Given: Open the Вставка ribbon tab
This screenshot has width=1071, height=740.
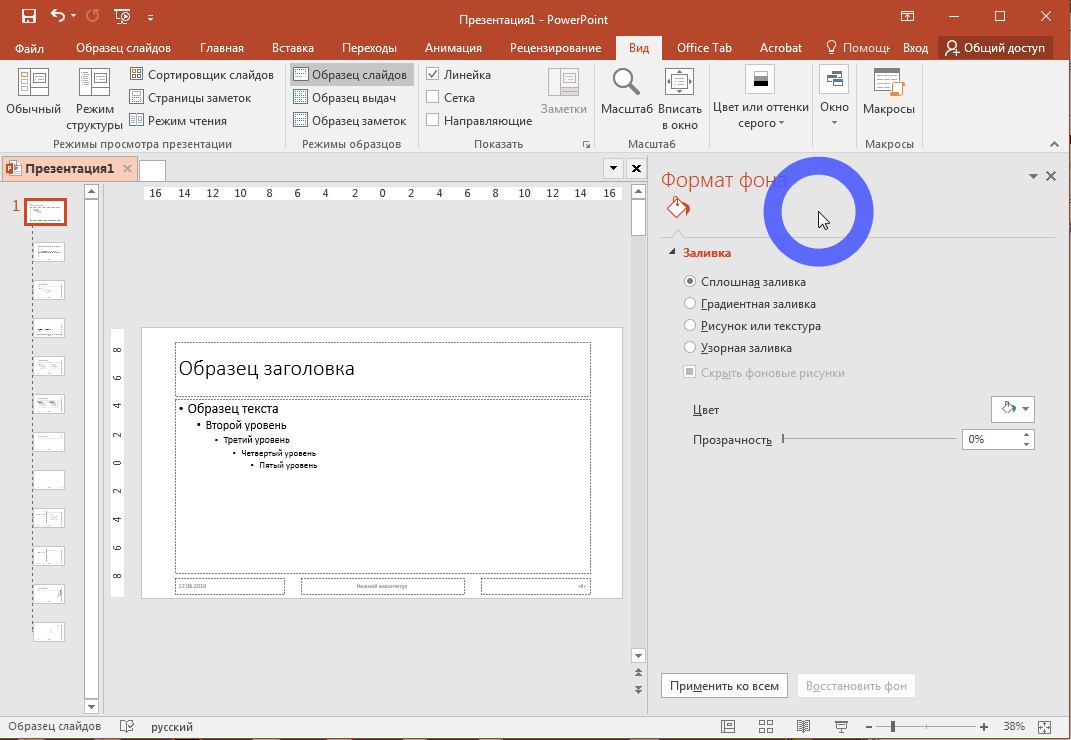Looking at the screenshot, I should pos(292,48).
